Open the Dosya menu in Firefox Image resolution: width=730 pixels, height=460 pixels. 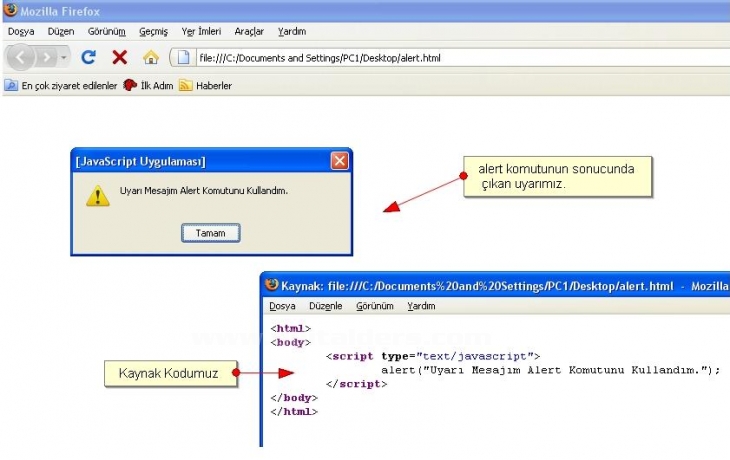click(x=21, y=32)
